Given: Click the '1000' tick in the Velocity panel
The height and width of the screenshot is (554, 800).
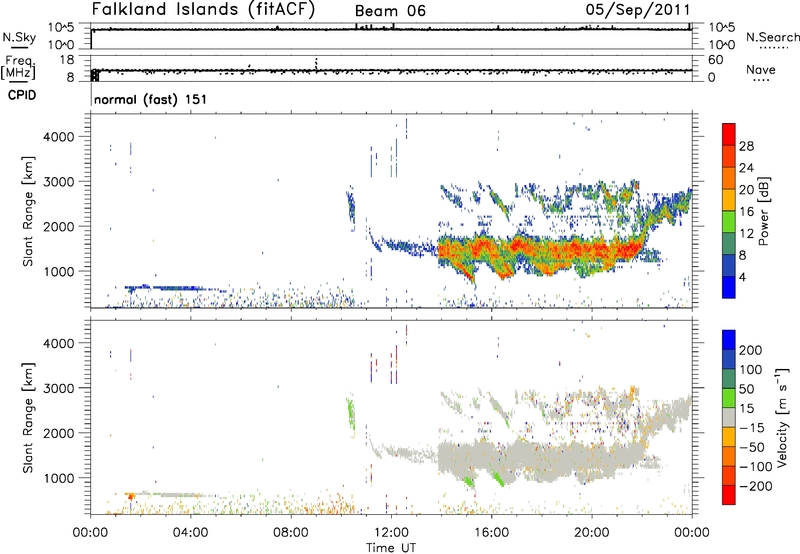Looking at the screenshot, I should 61,478.
